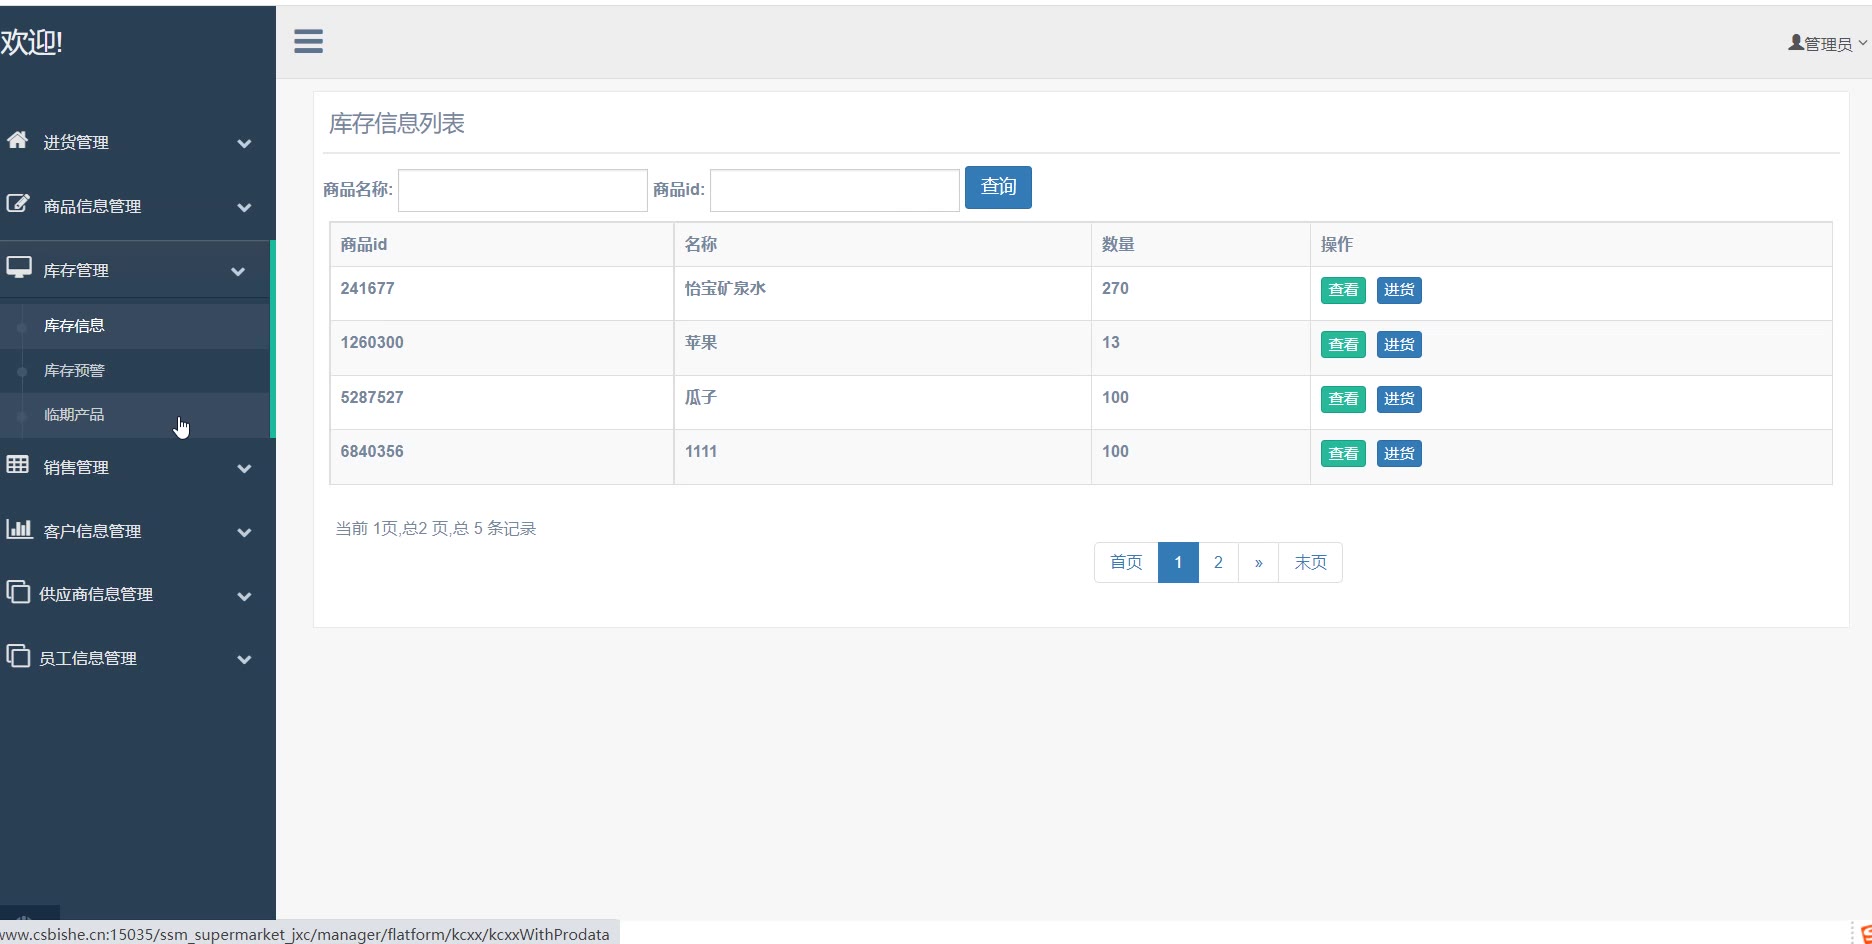Expand 员工信息管理 using its chevron
Screen dimensions: 1872x944
click(244, 660)
